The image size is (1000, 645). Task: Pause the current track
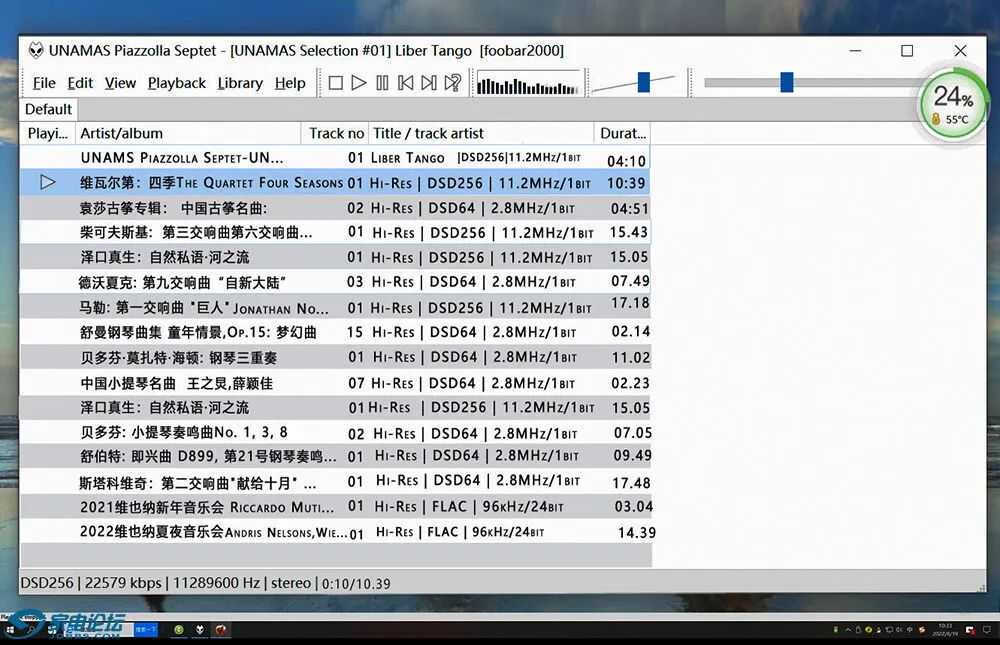382,83
